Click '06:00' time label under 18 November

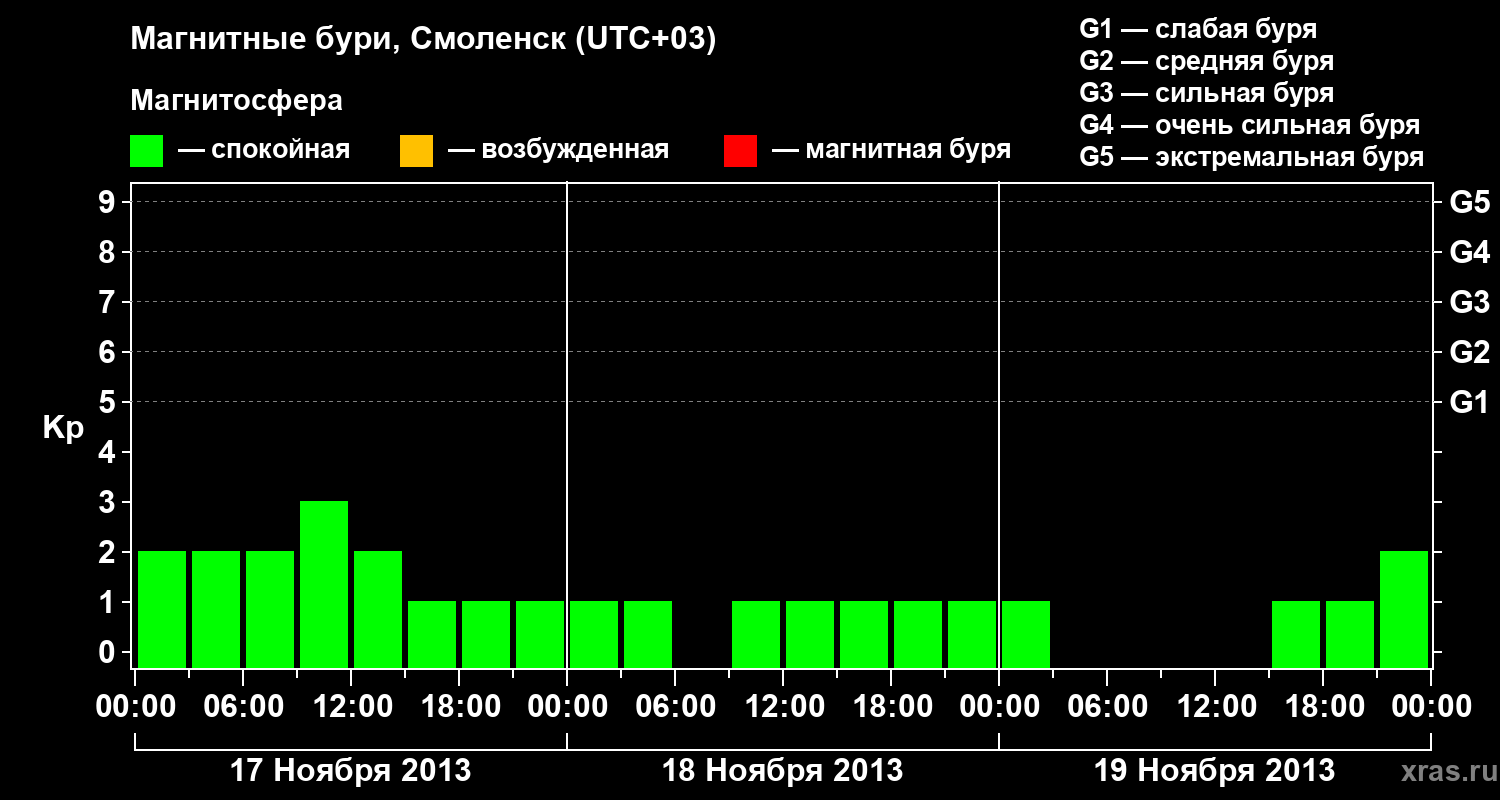click(675, 706)
